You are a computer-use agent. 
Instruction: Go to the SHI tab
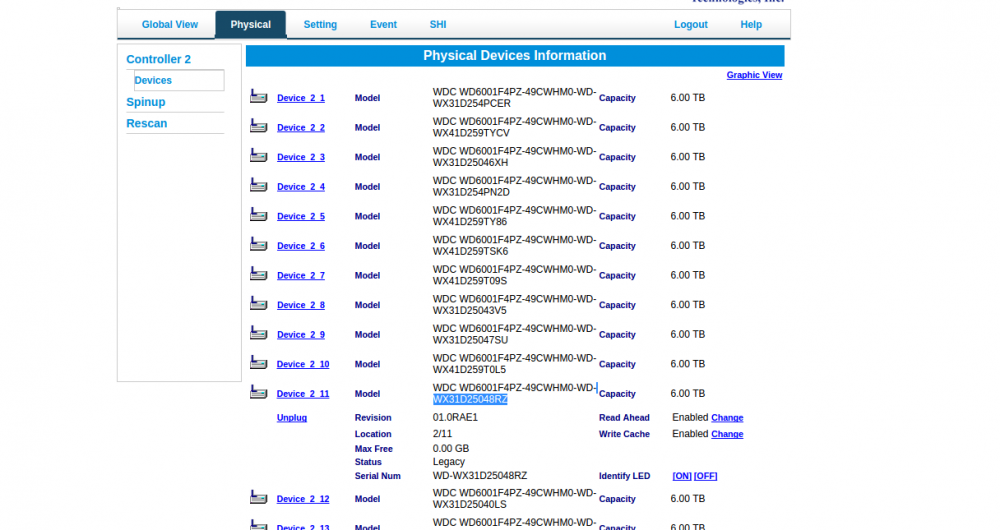(438, 24)
